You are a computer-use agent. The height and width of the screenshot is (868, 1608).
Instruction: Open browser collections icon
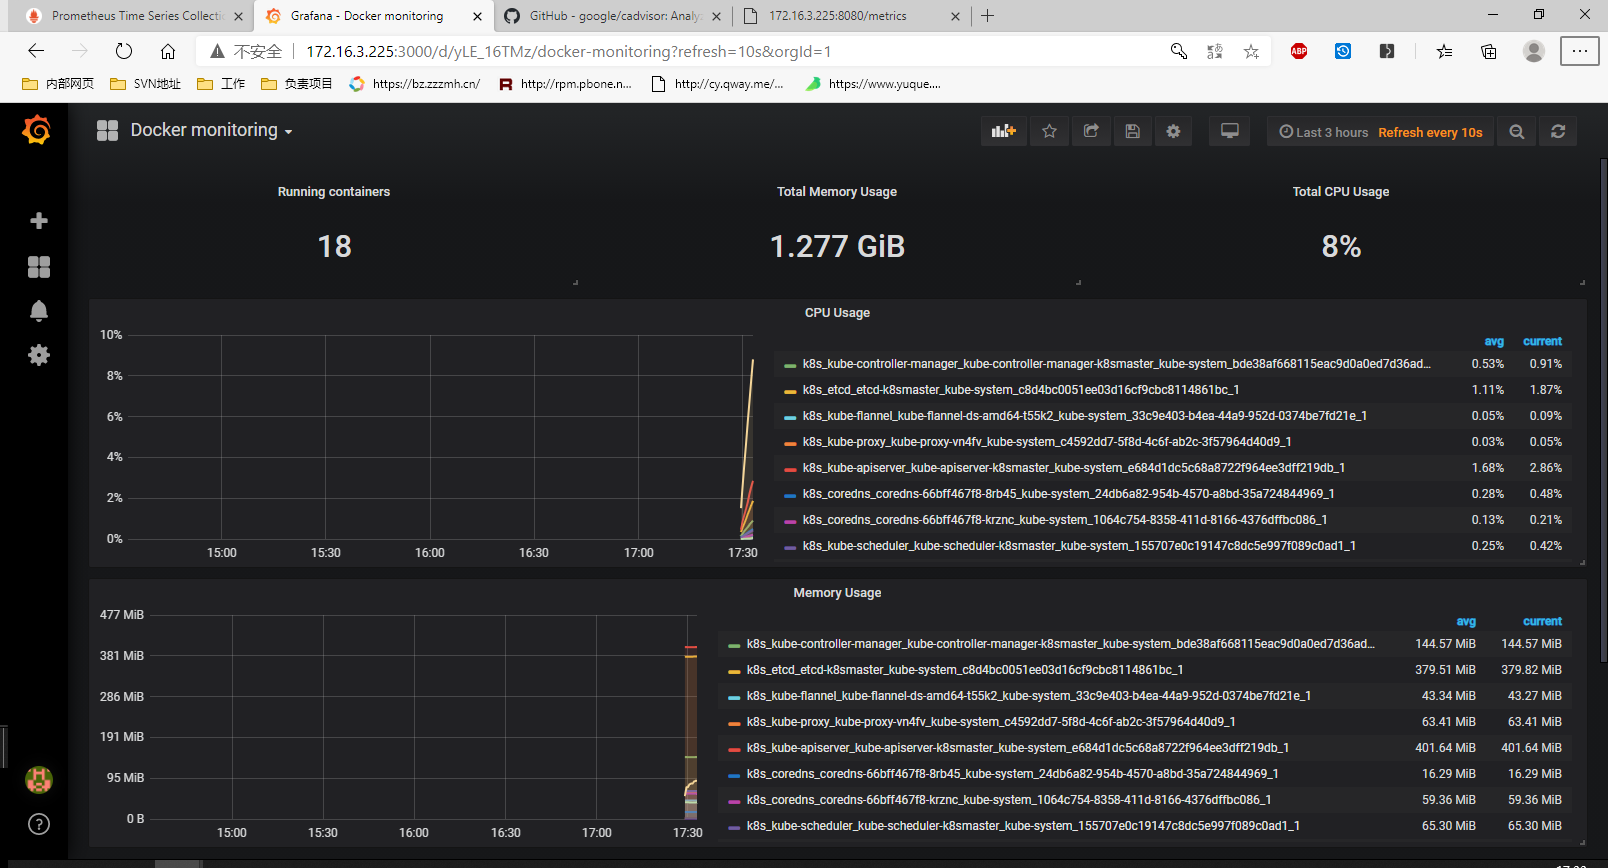tap(1488, 51)
